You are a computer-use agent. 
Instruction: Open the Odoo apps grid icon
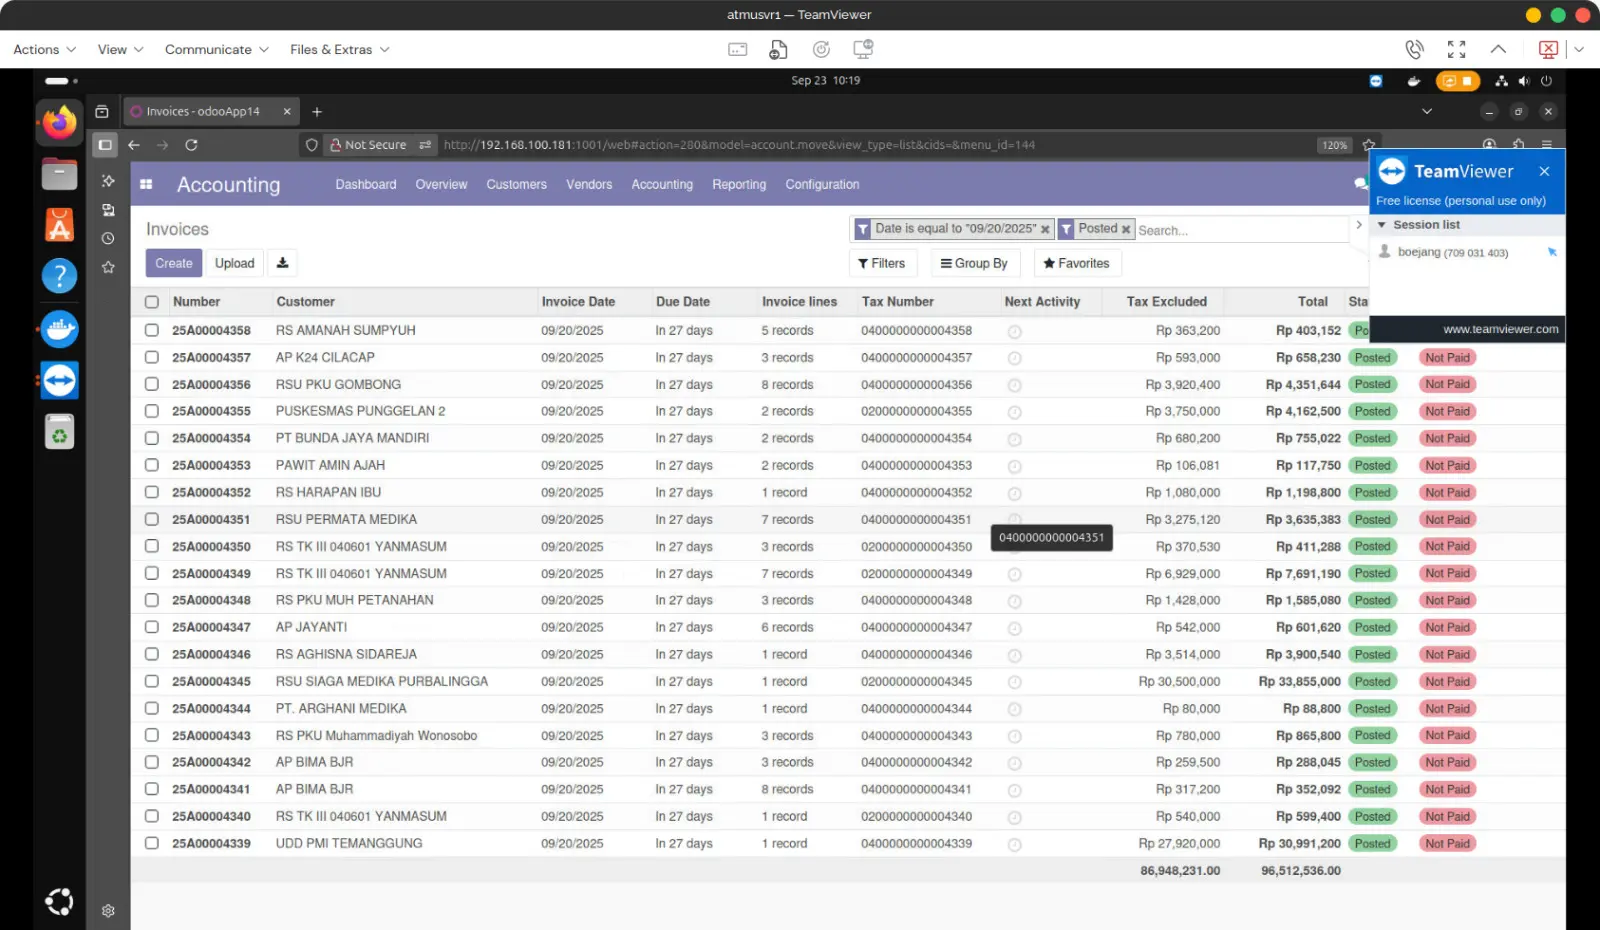(146, 184)
